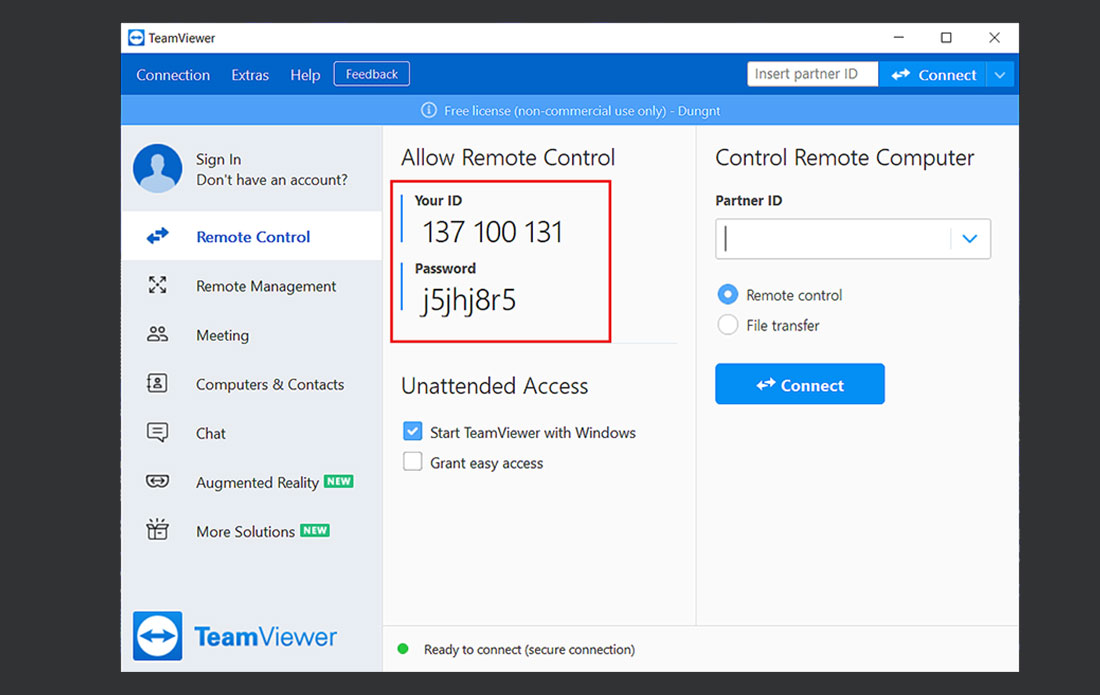The height and width of the screenshot is (695, 1100).
Task: Click the large blue Connect button
Action: point(800,384)
